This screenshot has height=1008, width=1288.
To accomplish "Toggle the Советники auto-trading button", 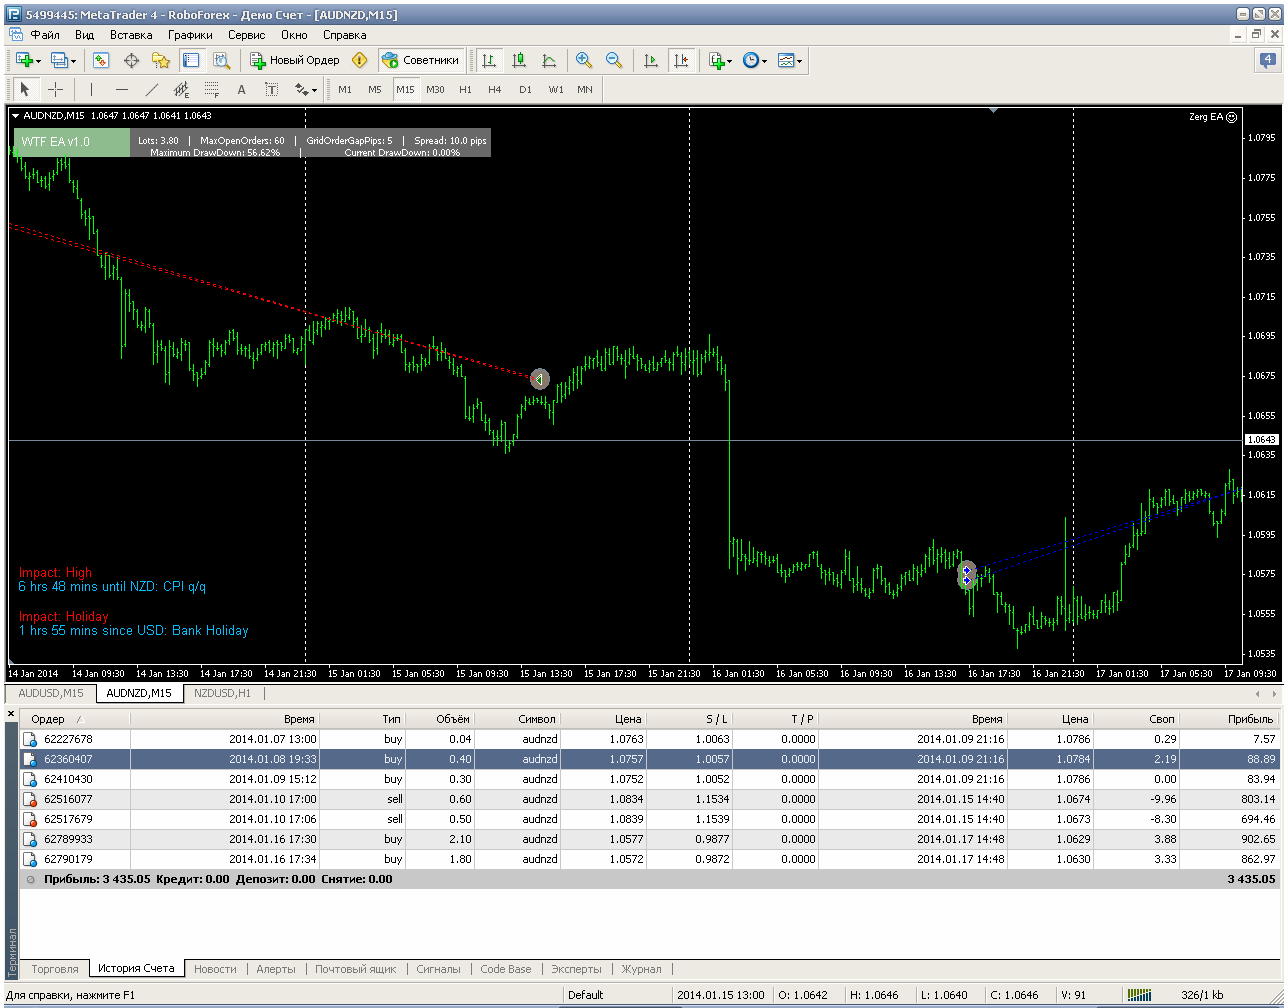I will tap(421, 60).
